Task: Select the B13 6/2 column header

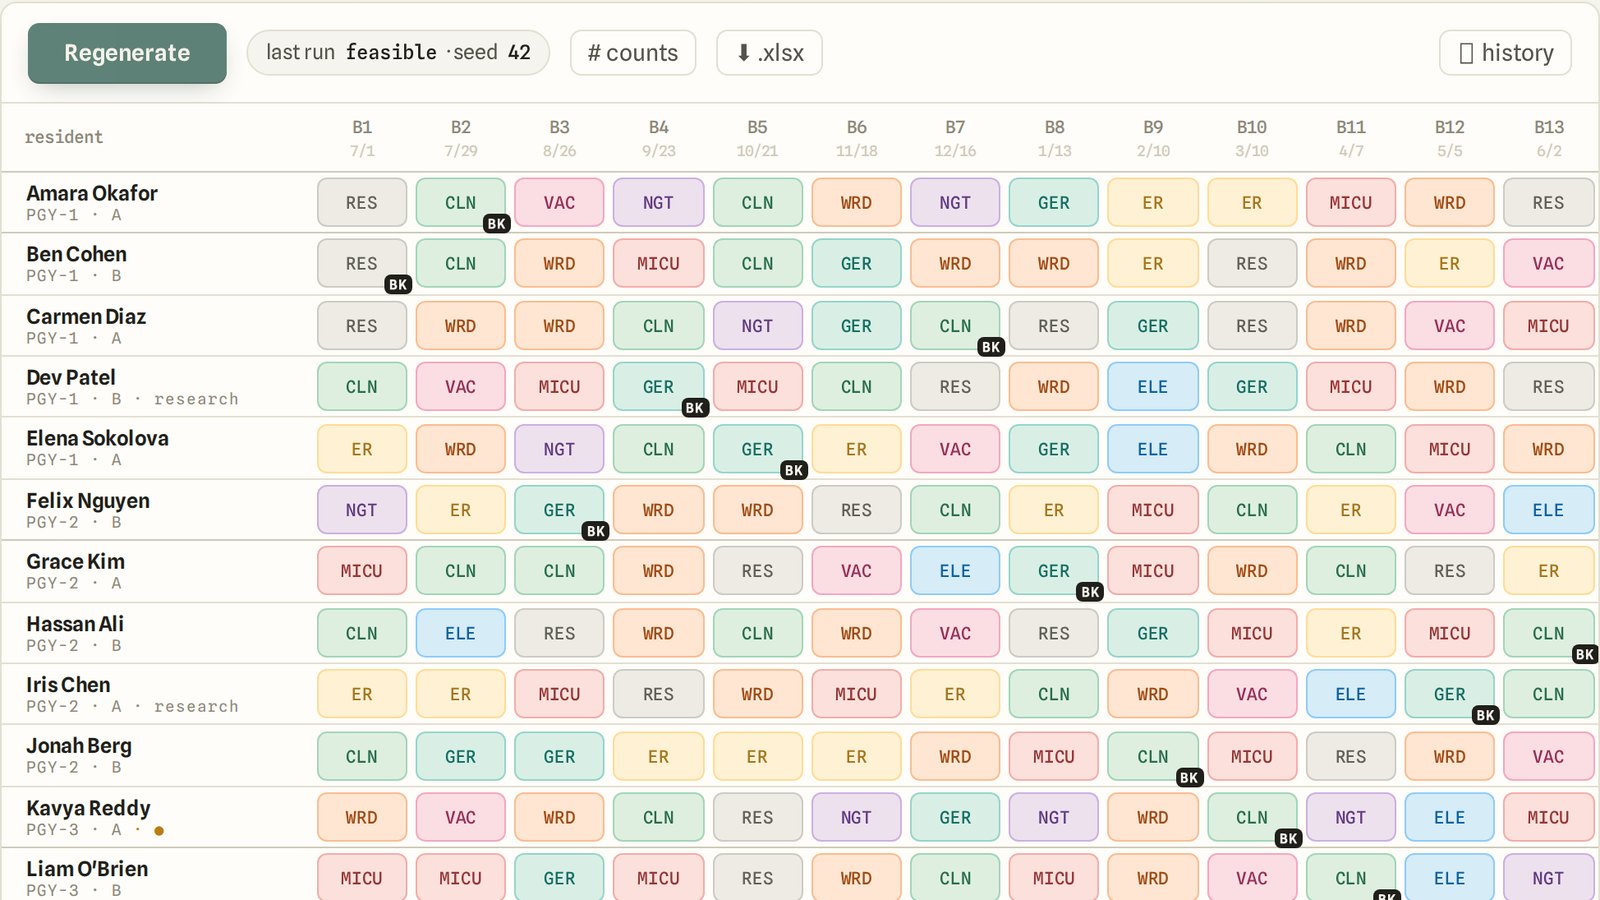Action: click(x=1548, y=138)
